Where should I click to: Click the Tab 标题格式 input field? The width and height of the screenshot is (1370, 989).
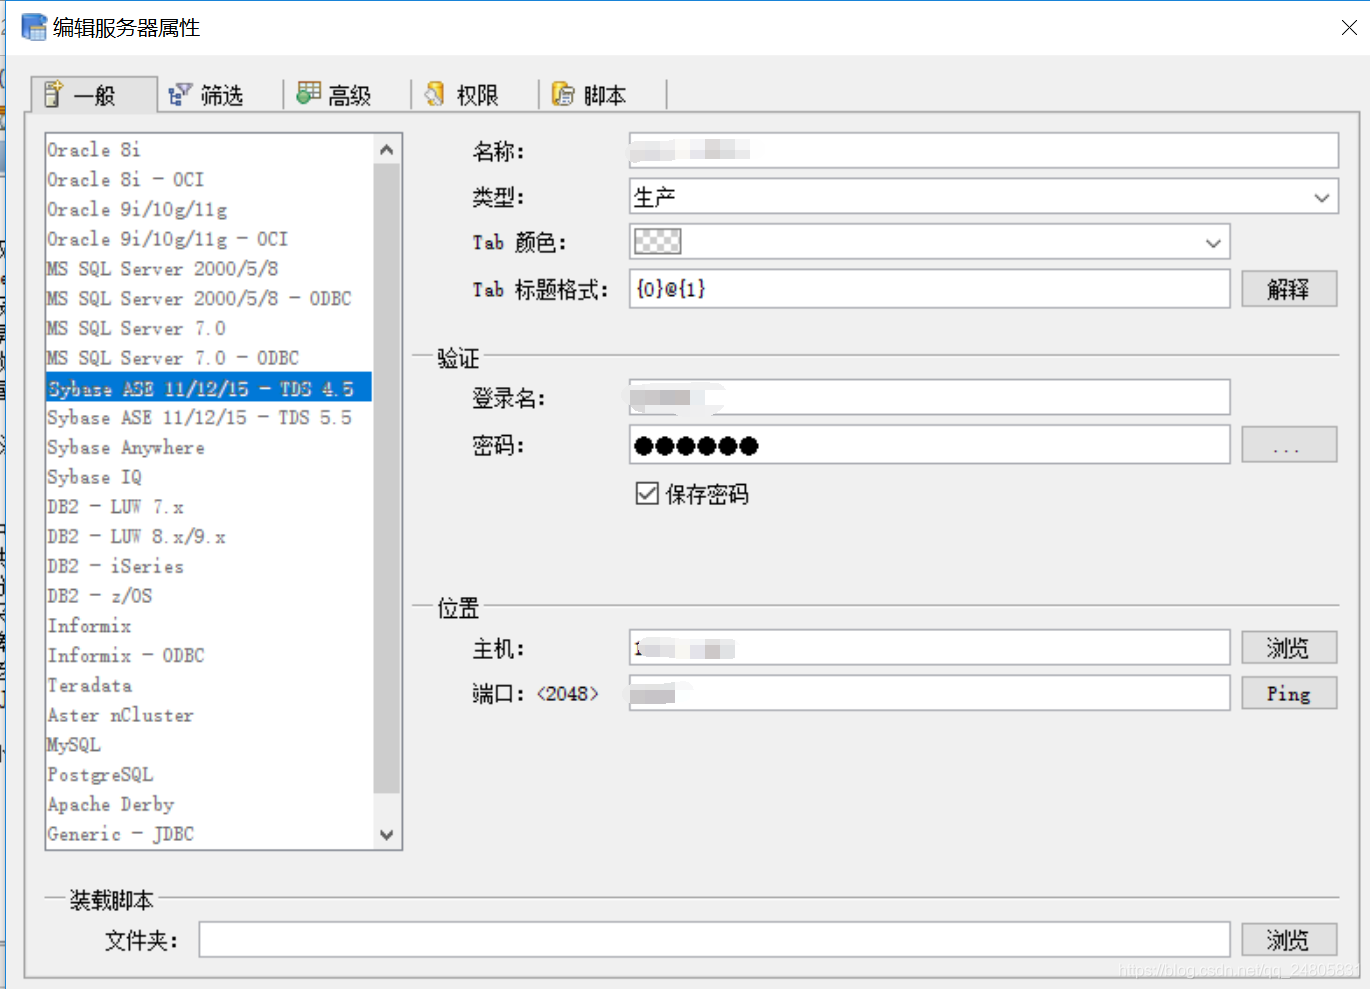[930, 289]
